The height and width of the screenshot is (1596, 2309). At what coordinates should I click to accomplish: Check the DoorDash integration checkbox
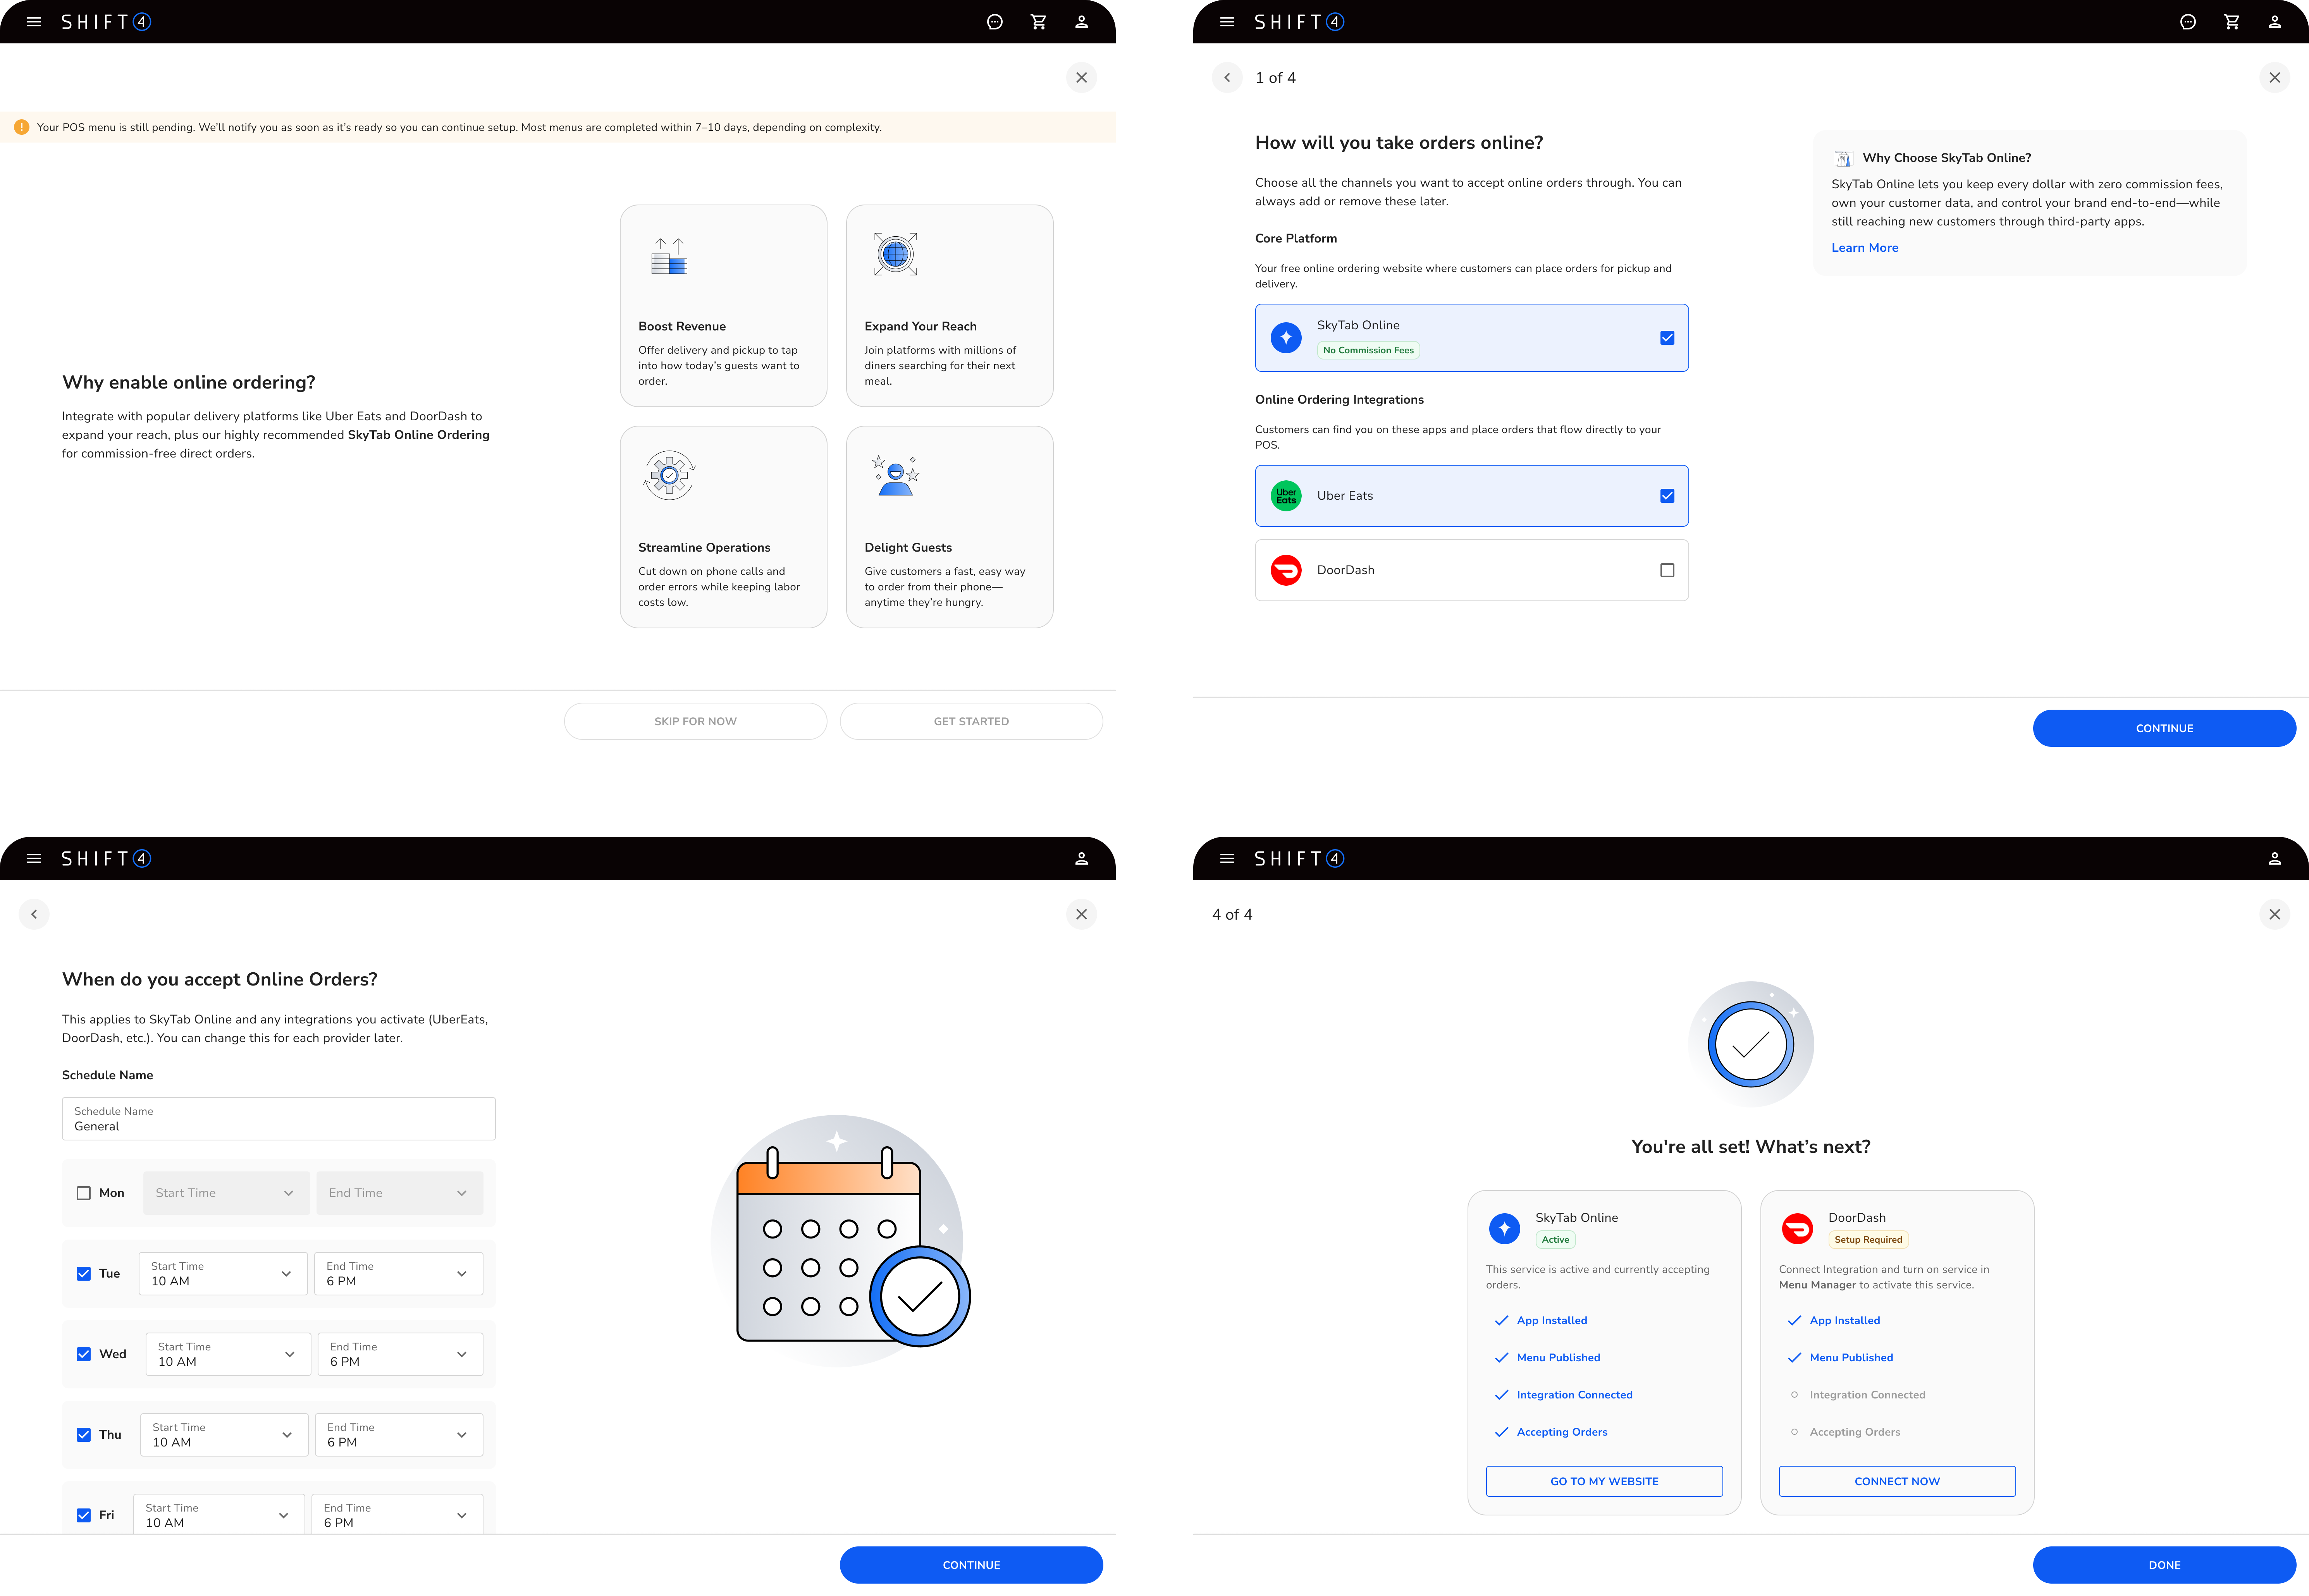pyautogui.click(x=1667, y=570)
